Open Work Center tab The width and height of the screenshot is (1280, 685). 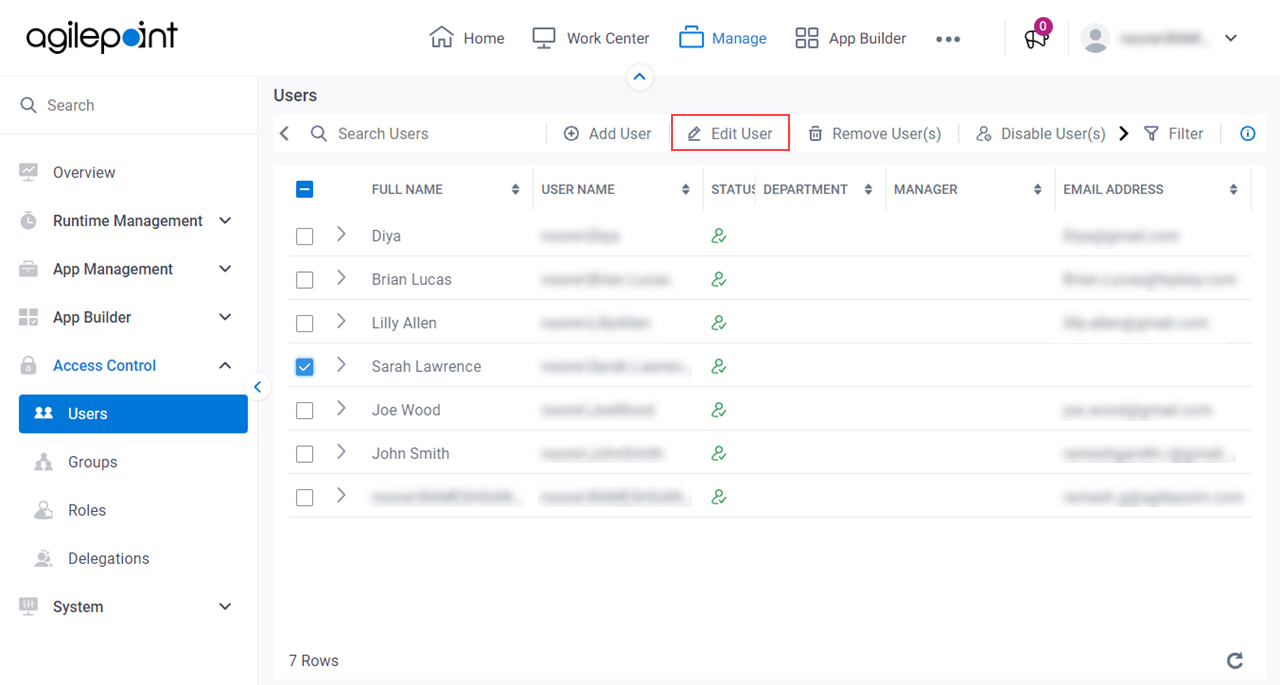click(x=590, y=38)
